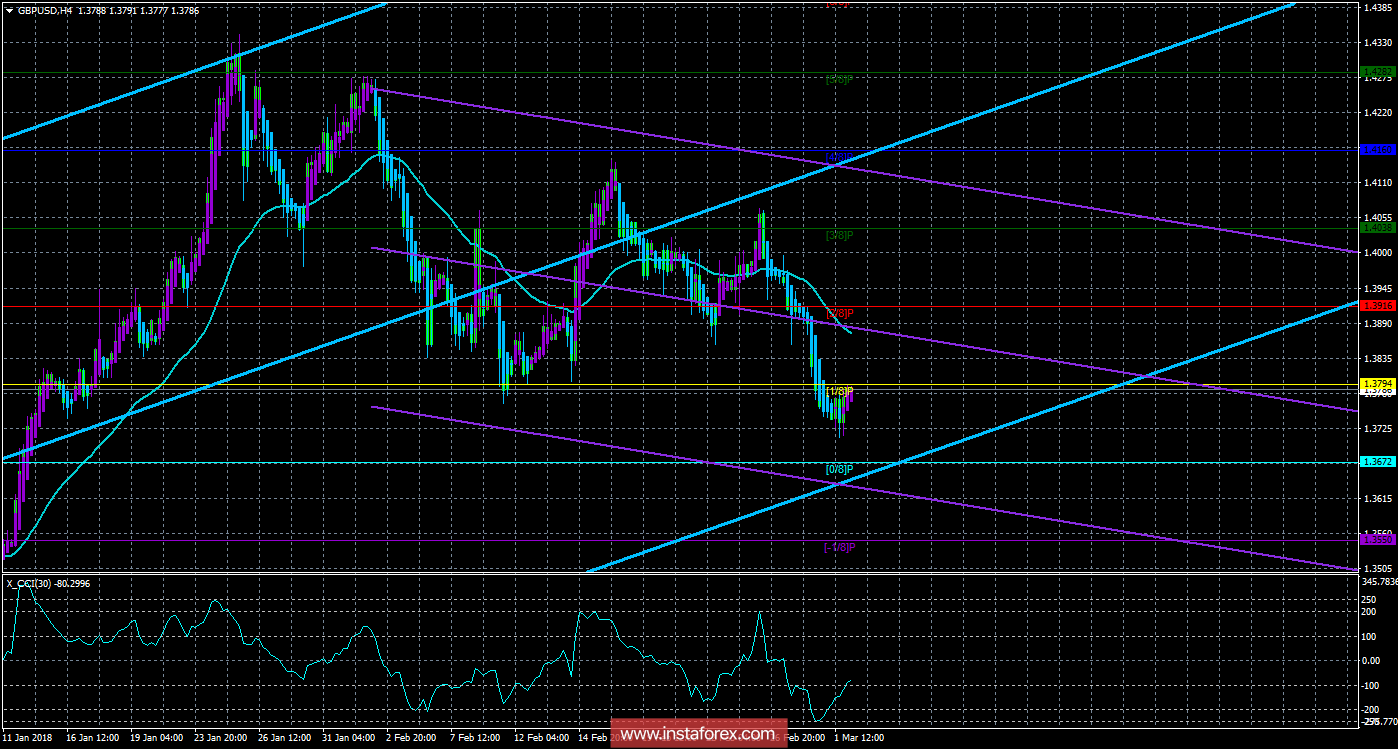
Task: Click the 0.00 CCI scale value
Action: click(x=1373, y=661)
